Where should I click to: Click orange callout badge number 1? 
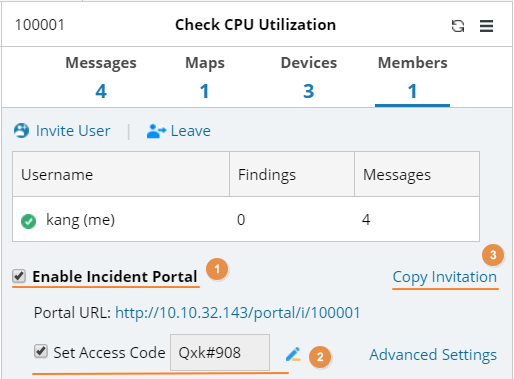click(x=217, y=269)
